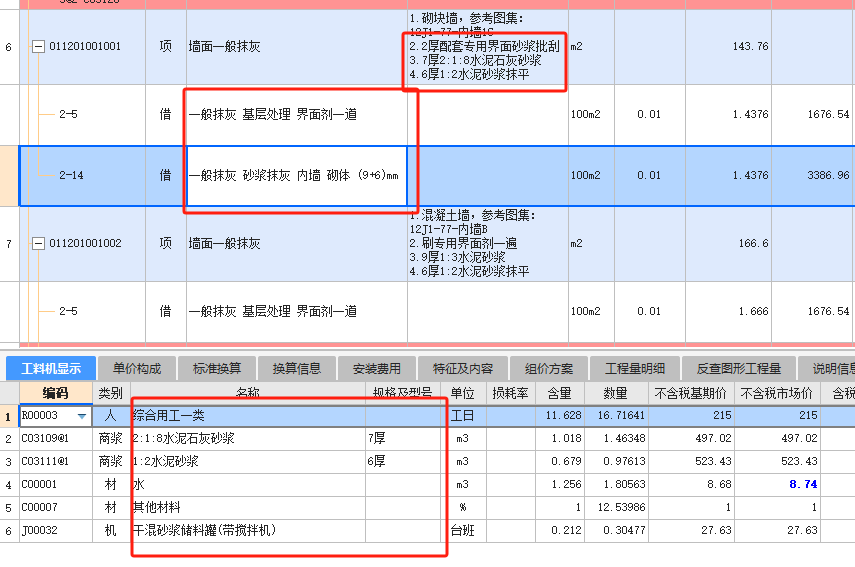This screenshot has width=855, height=567.
Task: Switch to the 反查图形工程量 tab
Action: coord(739,369)
